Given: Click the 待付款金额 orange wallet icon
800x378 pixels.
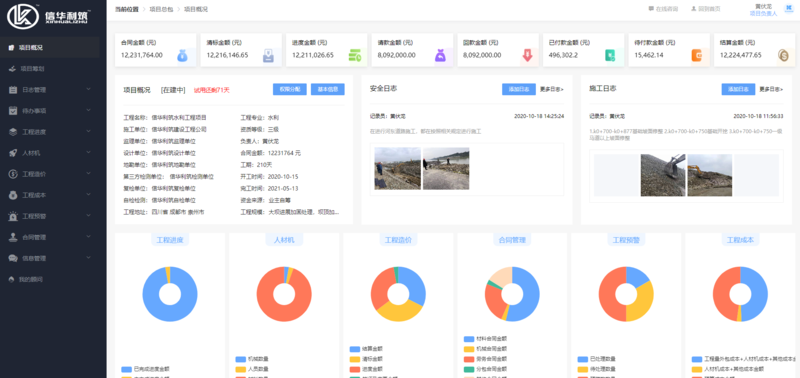Looking at the screenshot, I should (x=697, y=56).
